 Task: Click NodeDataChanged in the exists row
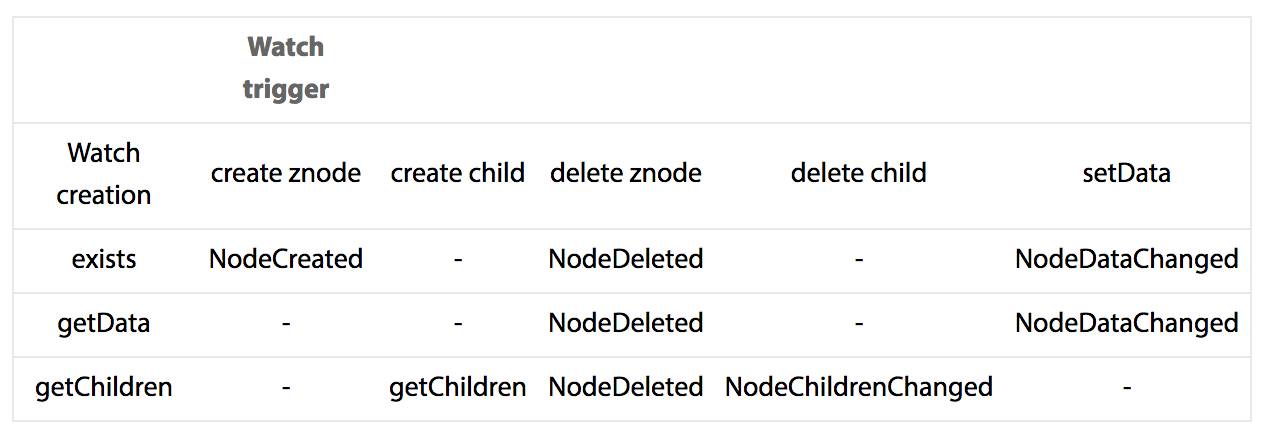click(x=1126, y=259)
